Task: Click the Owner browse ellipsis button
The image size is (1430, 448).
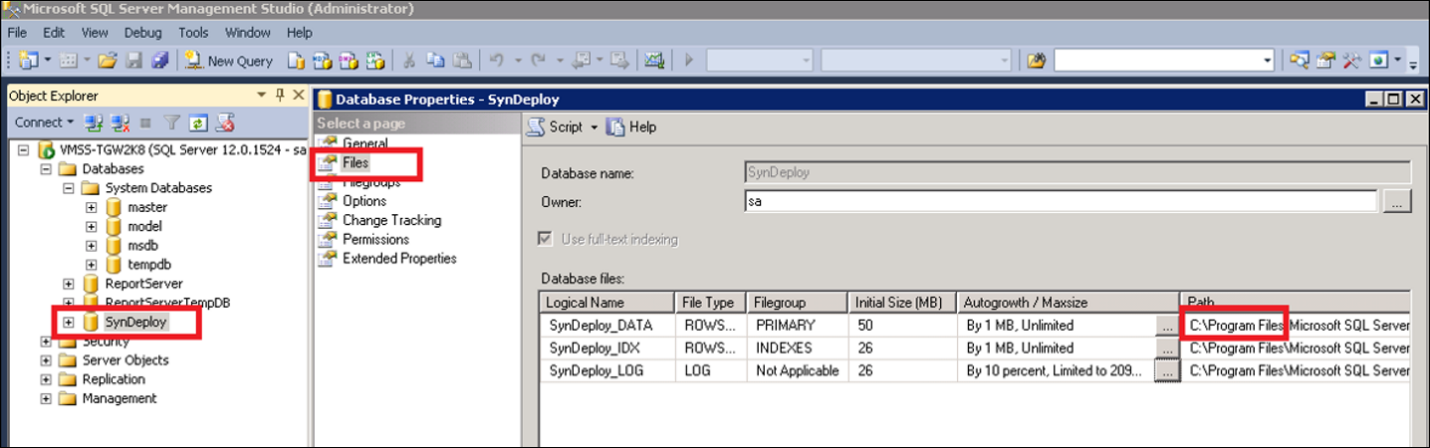Action: click(x=1397, y=201)
